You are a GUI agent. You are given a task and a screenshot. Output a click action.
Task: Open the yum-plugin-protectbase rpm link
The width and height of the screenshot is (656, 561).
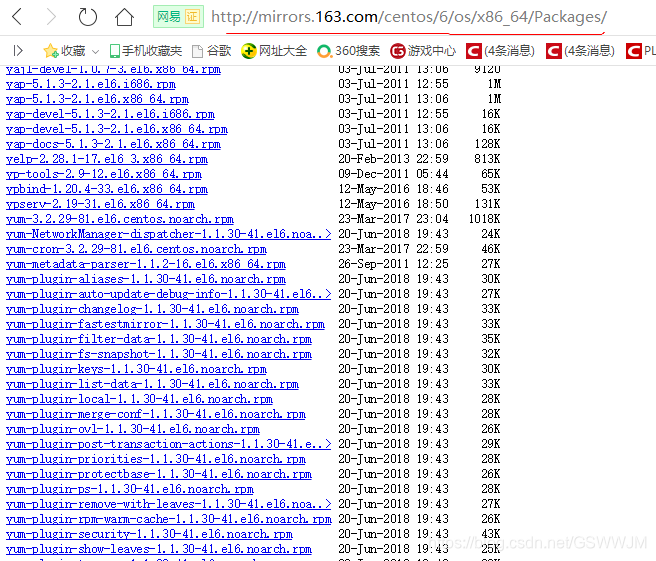tap(159, 474)
